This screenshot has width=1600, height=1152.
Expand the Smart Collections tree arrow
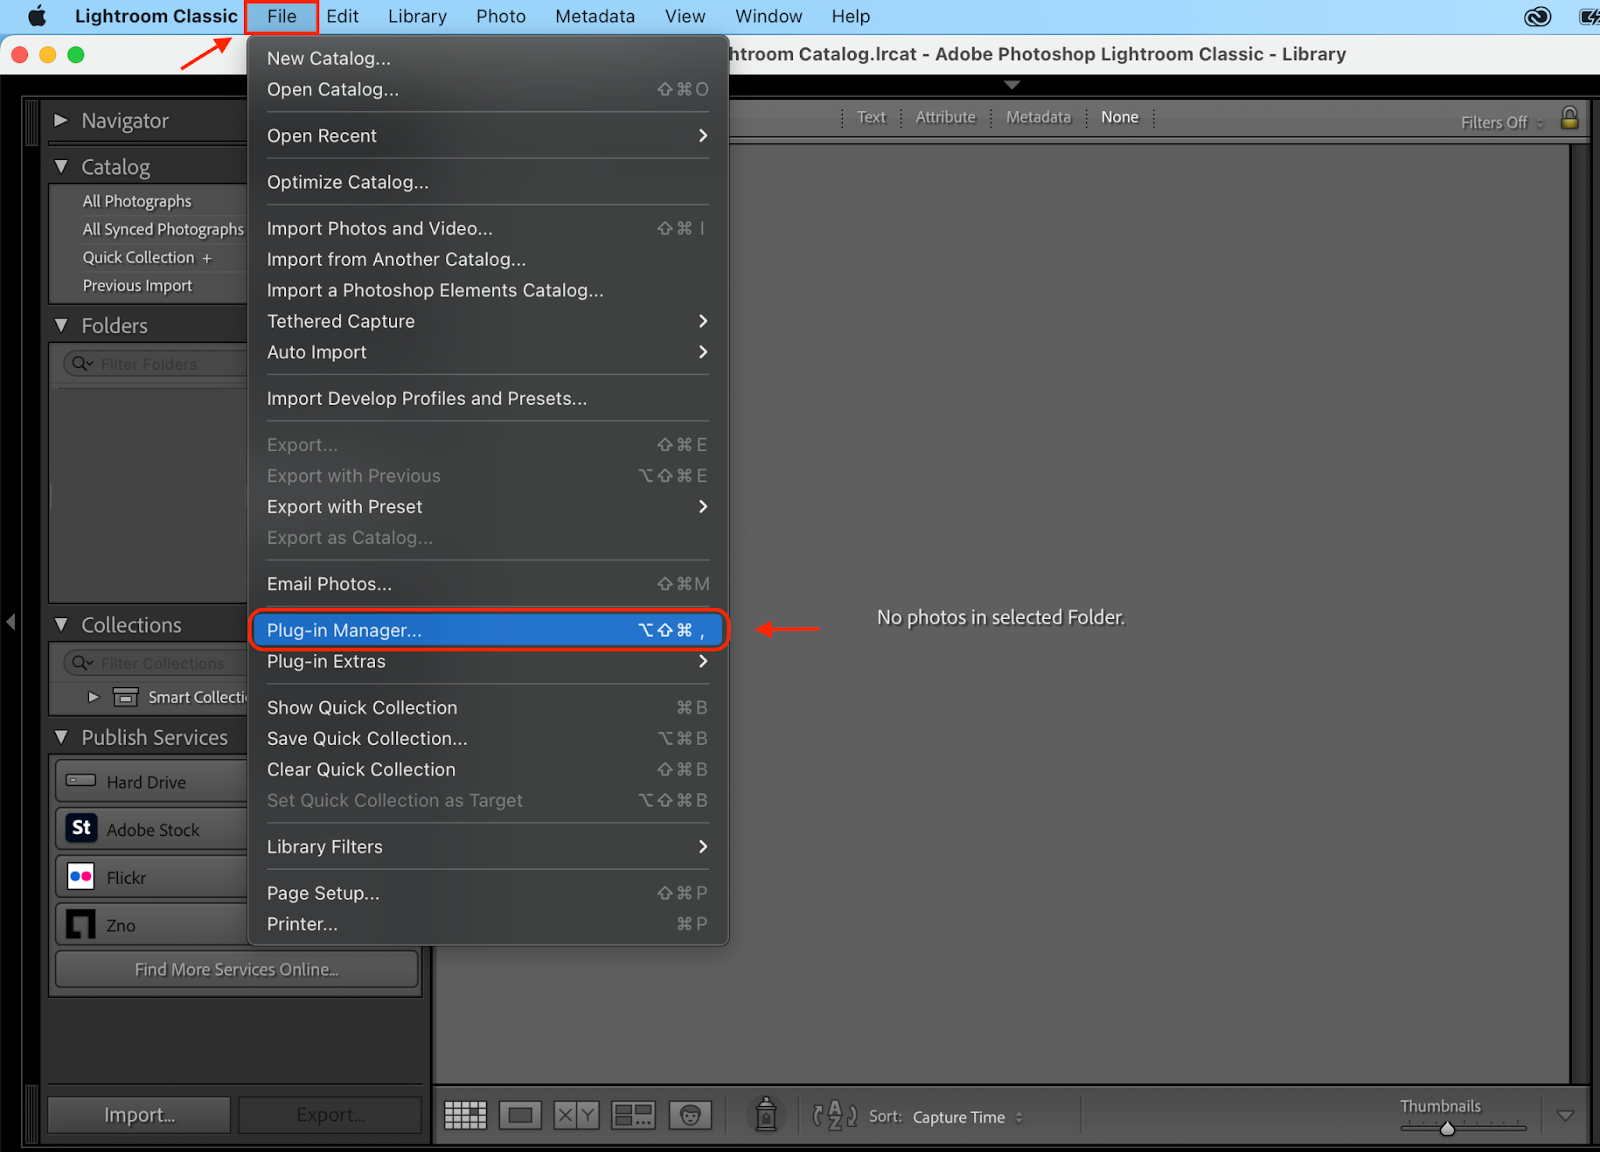[94, 697]
